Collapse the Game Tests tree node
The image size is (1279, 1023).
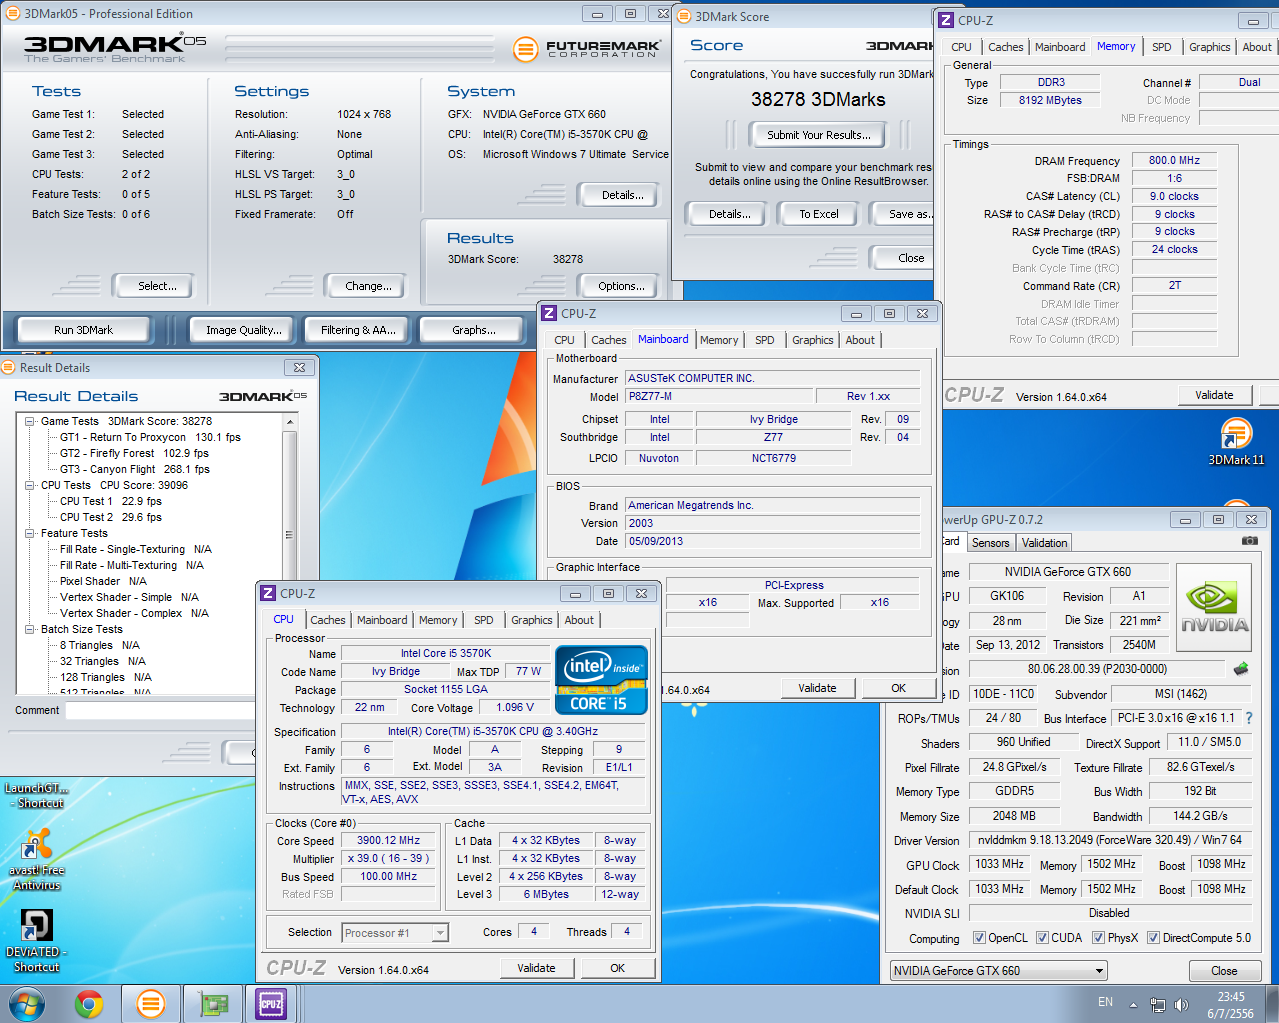pos(30,422)
